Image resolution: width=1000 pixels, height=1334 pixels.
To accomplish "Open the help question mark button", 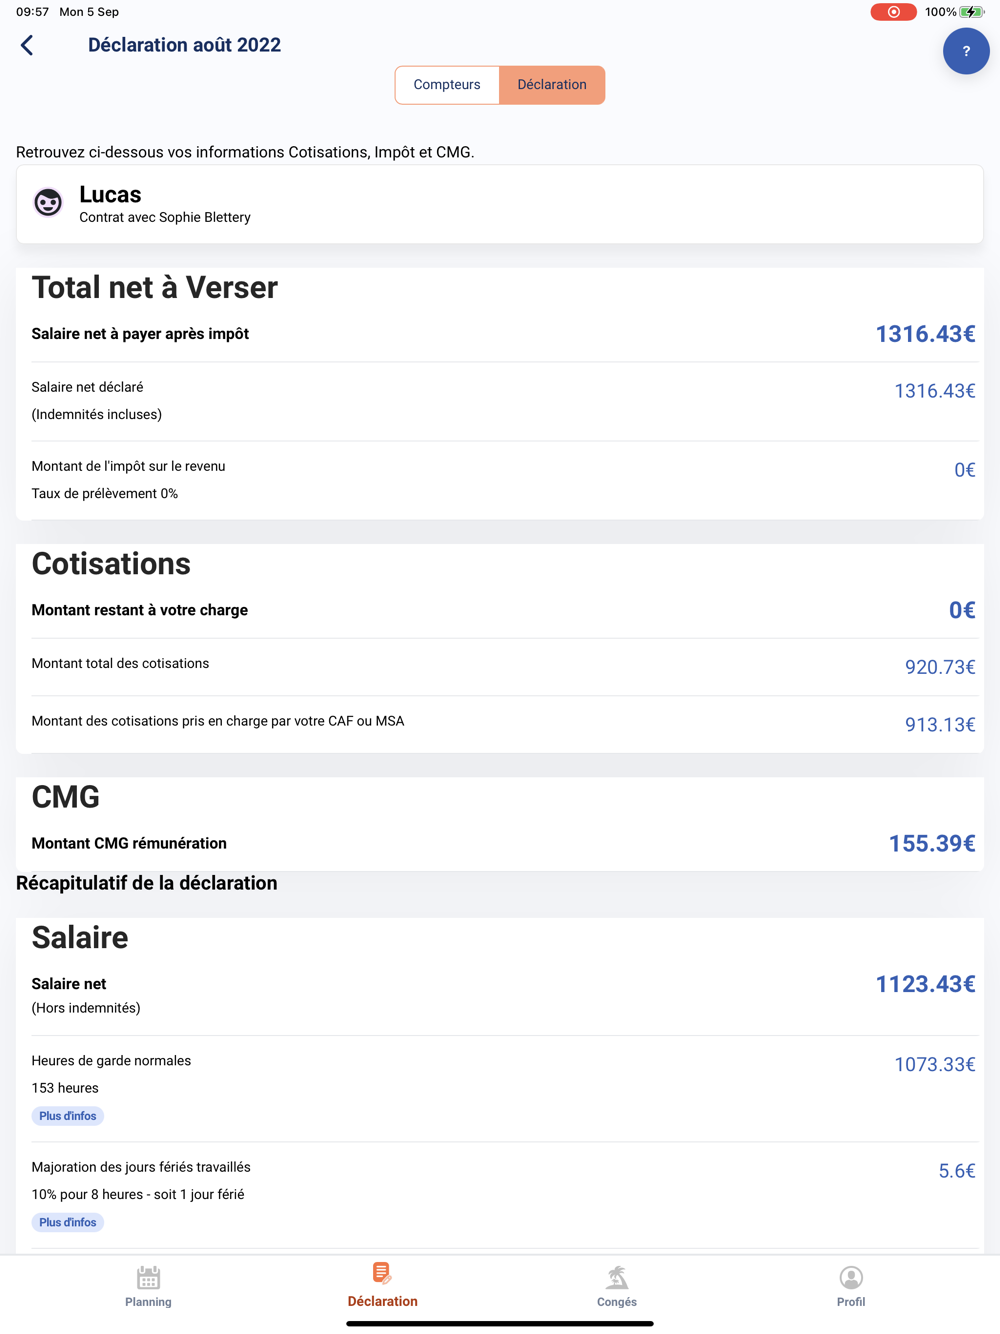I will pyautogui.click(x=965, y=51).
